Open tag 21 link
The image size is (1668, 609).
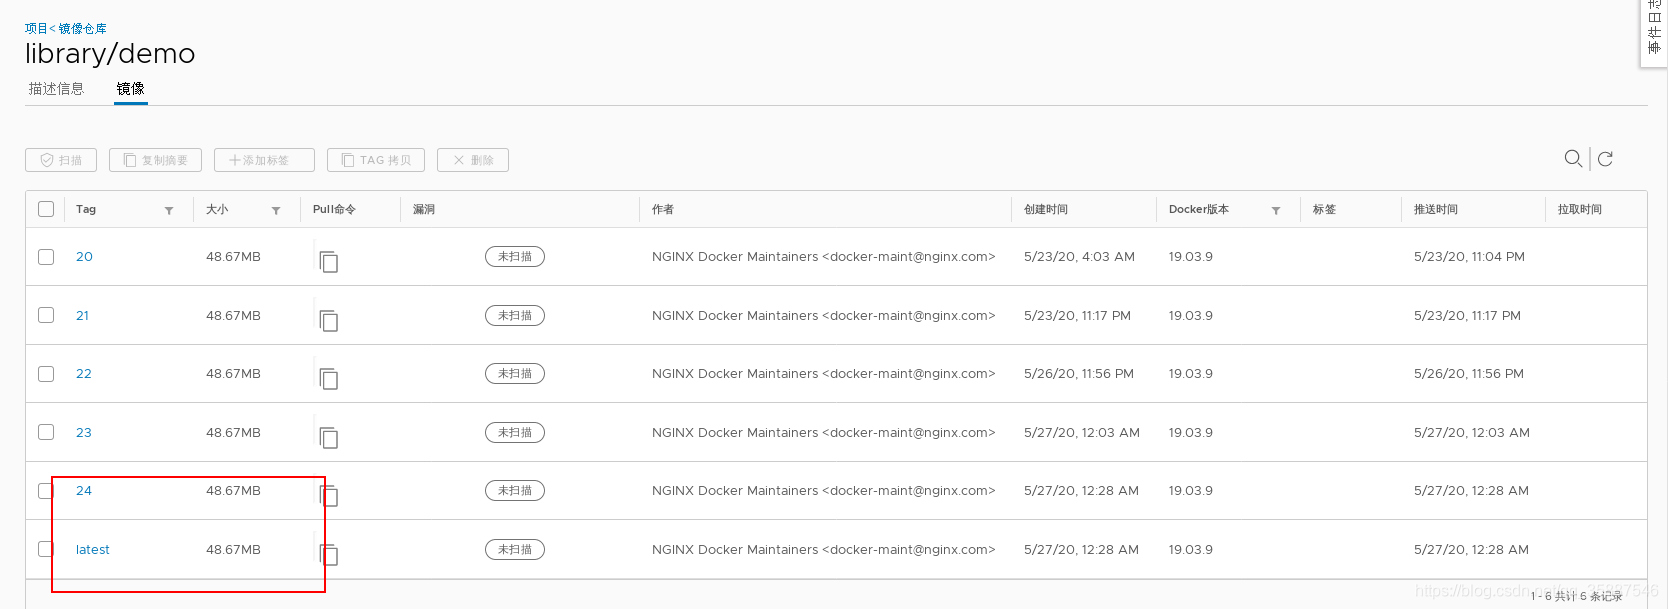82,315
